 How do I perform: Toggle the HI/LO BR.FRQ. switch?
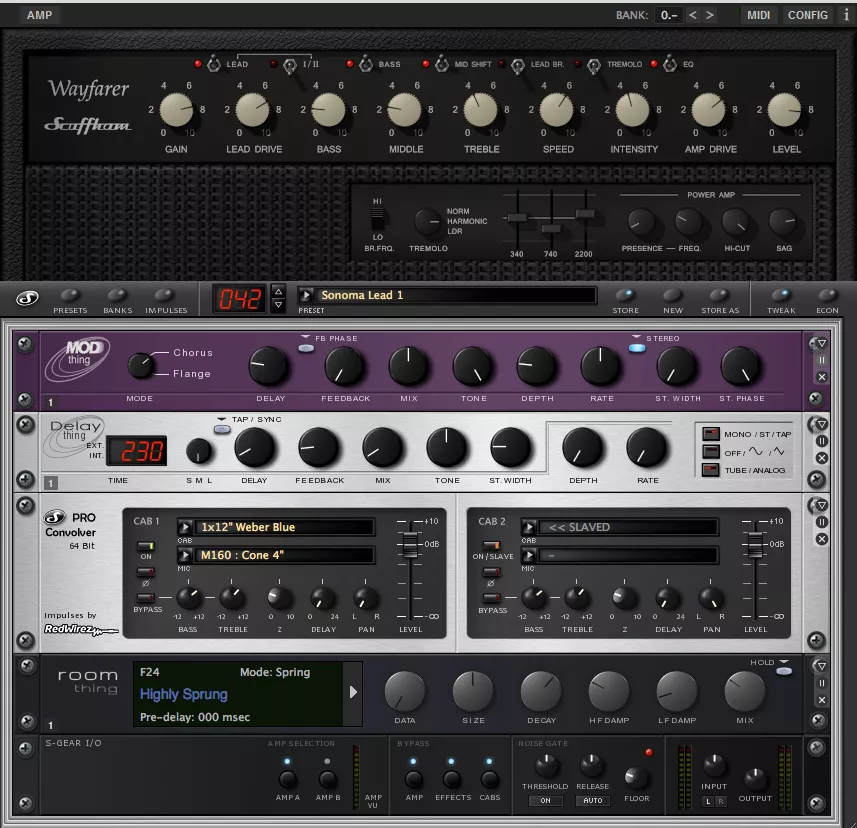378,219
